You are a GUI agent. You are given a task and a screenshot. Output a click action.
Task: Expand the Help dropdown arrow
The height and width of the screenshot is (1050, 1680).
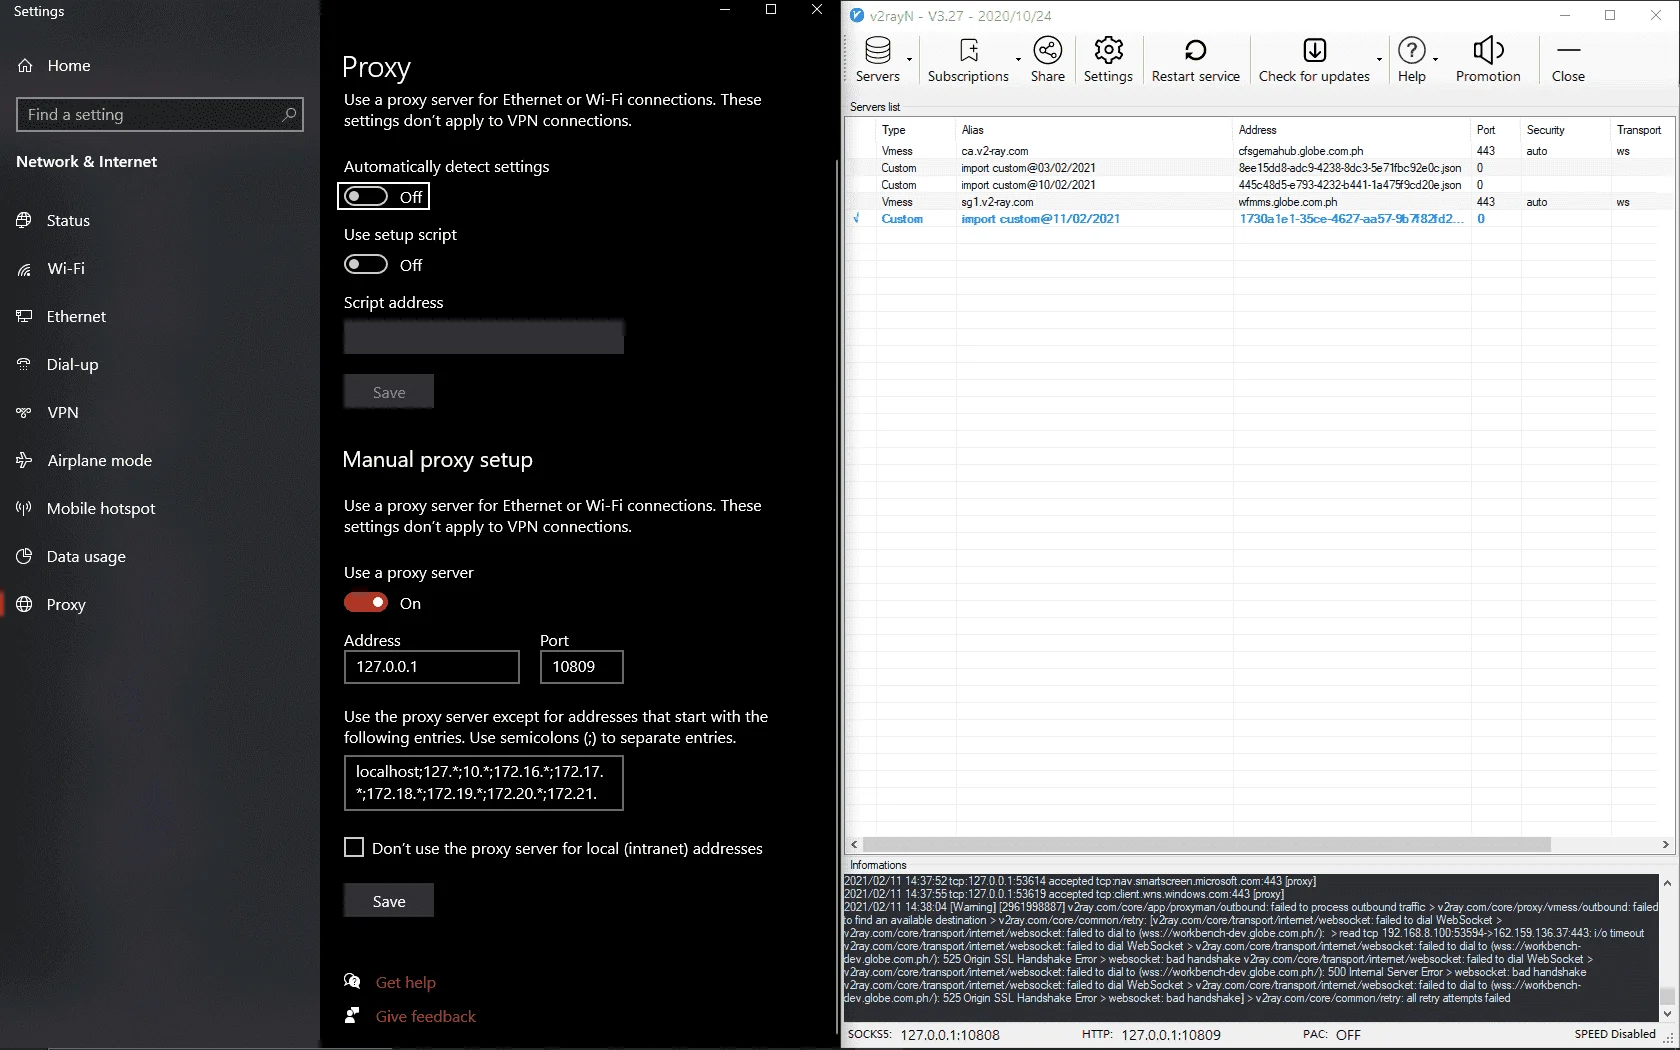pos(1435,59)
